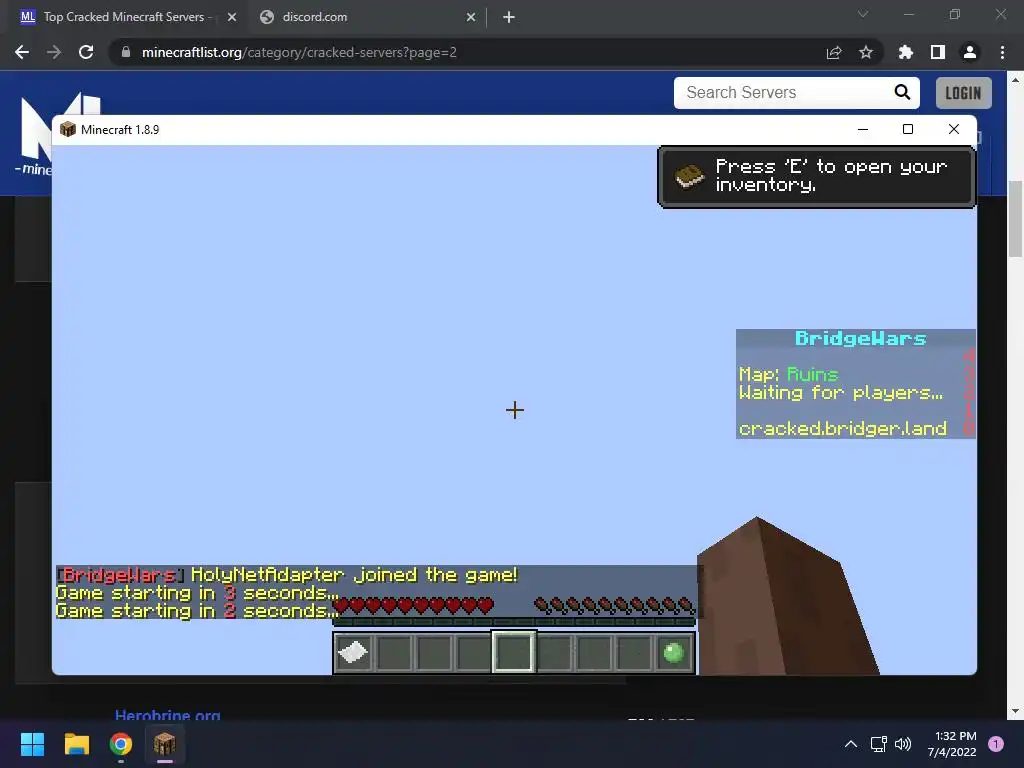Click the scrollbar down arrow
The image size is (1024, 768).
tap(1015, 711)
